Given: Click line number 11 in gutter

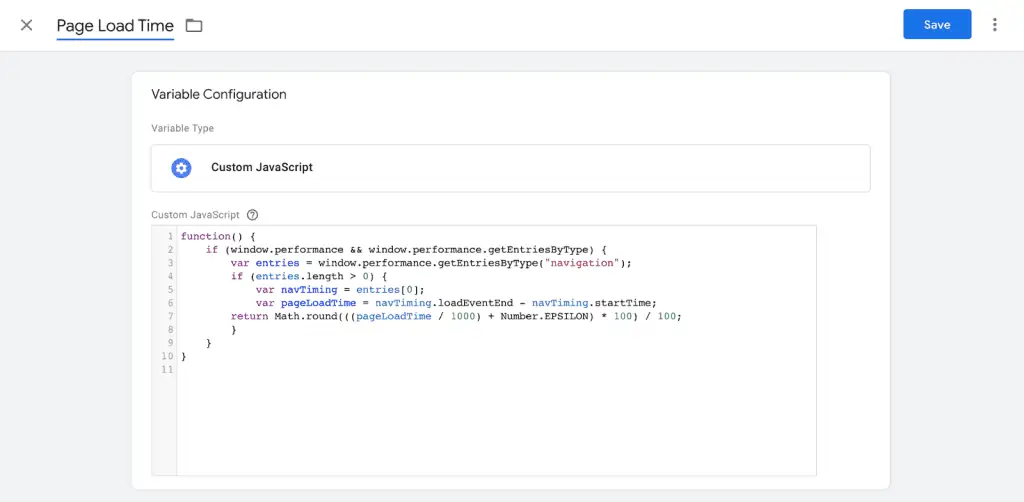Looking at the screenshot, I should 167,369.
